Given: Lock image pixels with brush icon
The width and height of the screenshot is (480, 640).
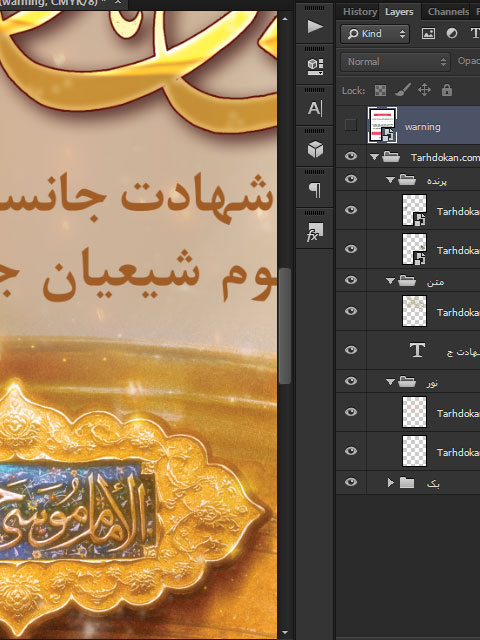Looking at the screenshot, I should tap(402, 90).
